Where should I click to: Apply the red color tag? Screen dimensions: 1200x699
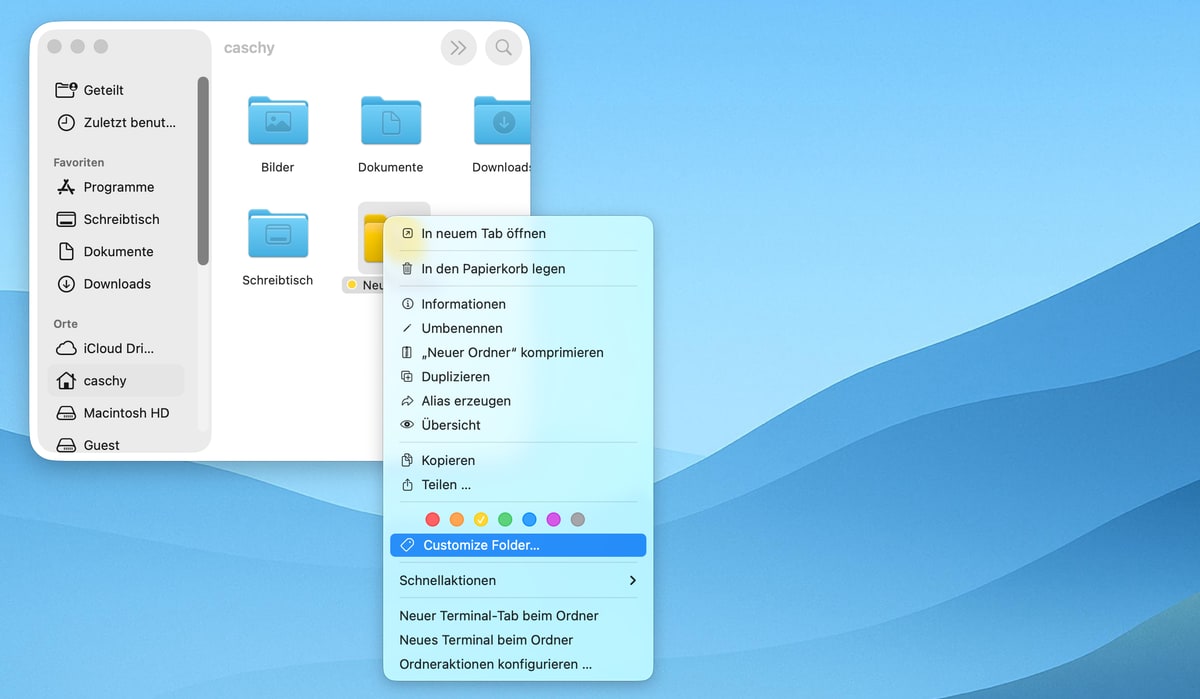[433, 519]
